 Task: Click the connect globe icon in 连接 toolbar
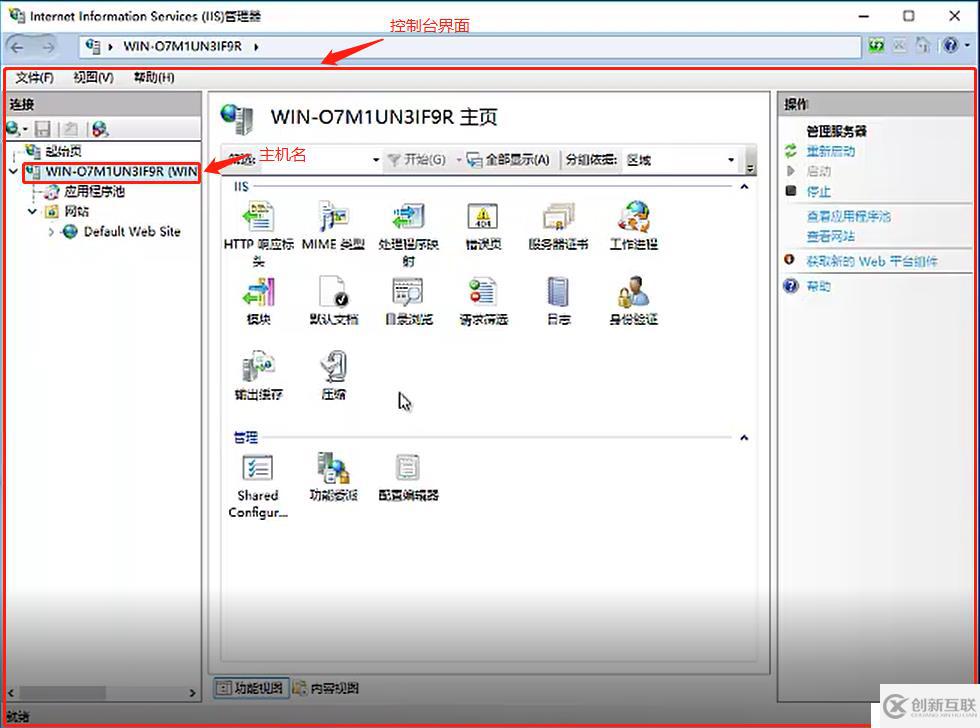[x=12, y=129]
